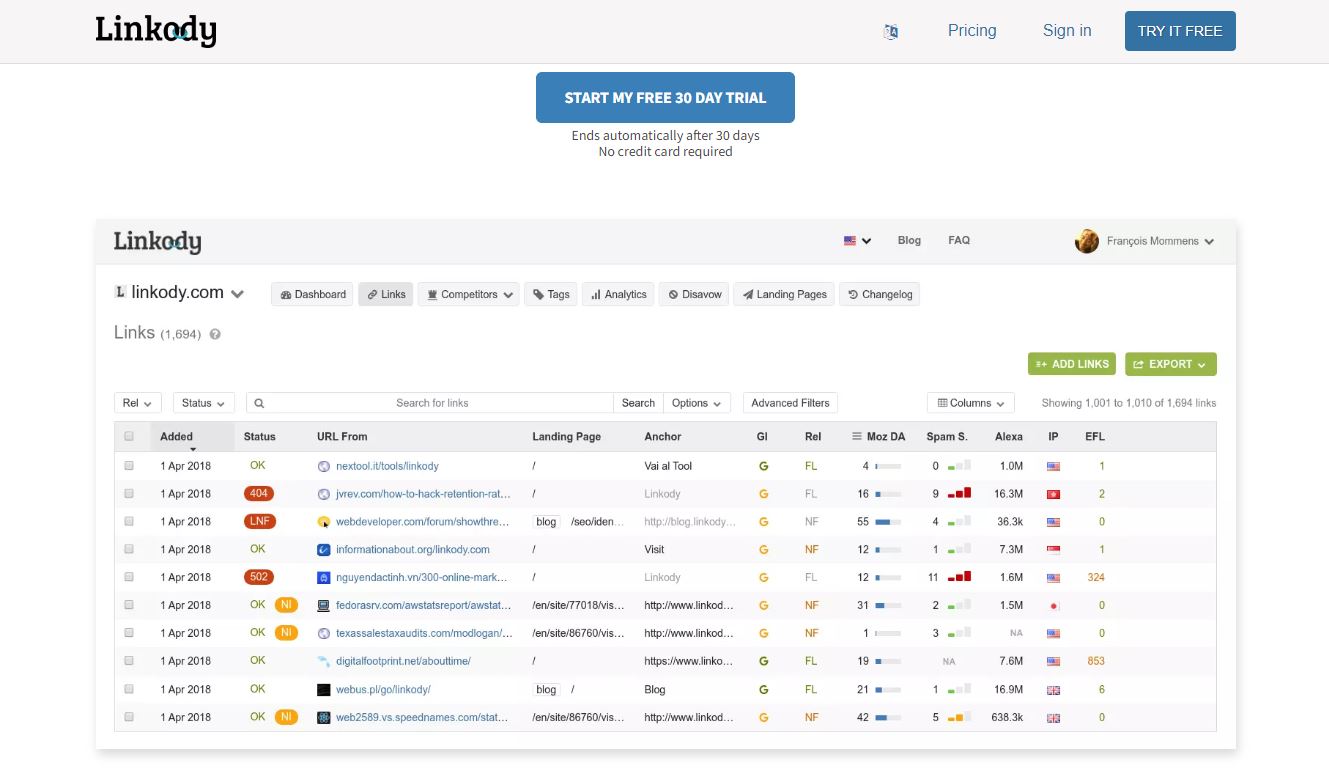Click the site favicon for nguyendactinh.vn row

point(324,578)
